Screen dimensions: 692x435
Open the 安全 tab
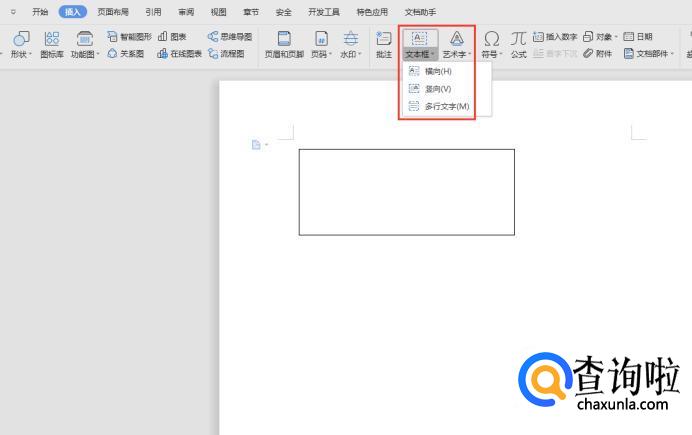pos(283,12)
